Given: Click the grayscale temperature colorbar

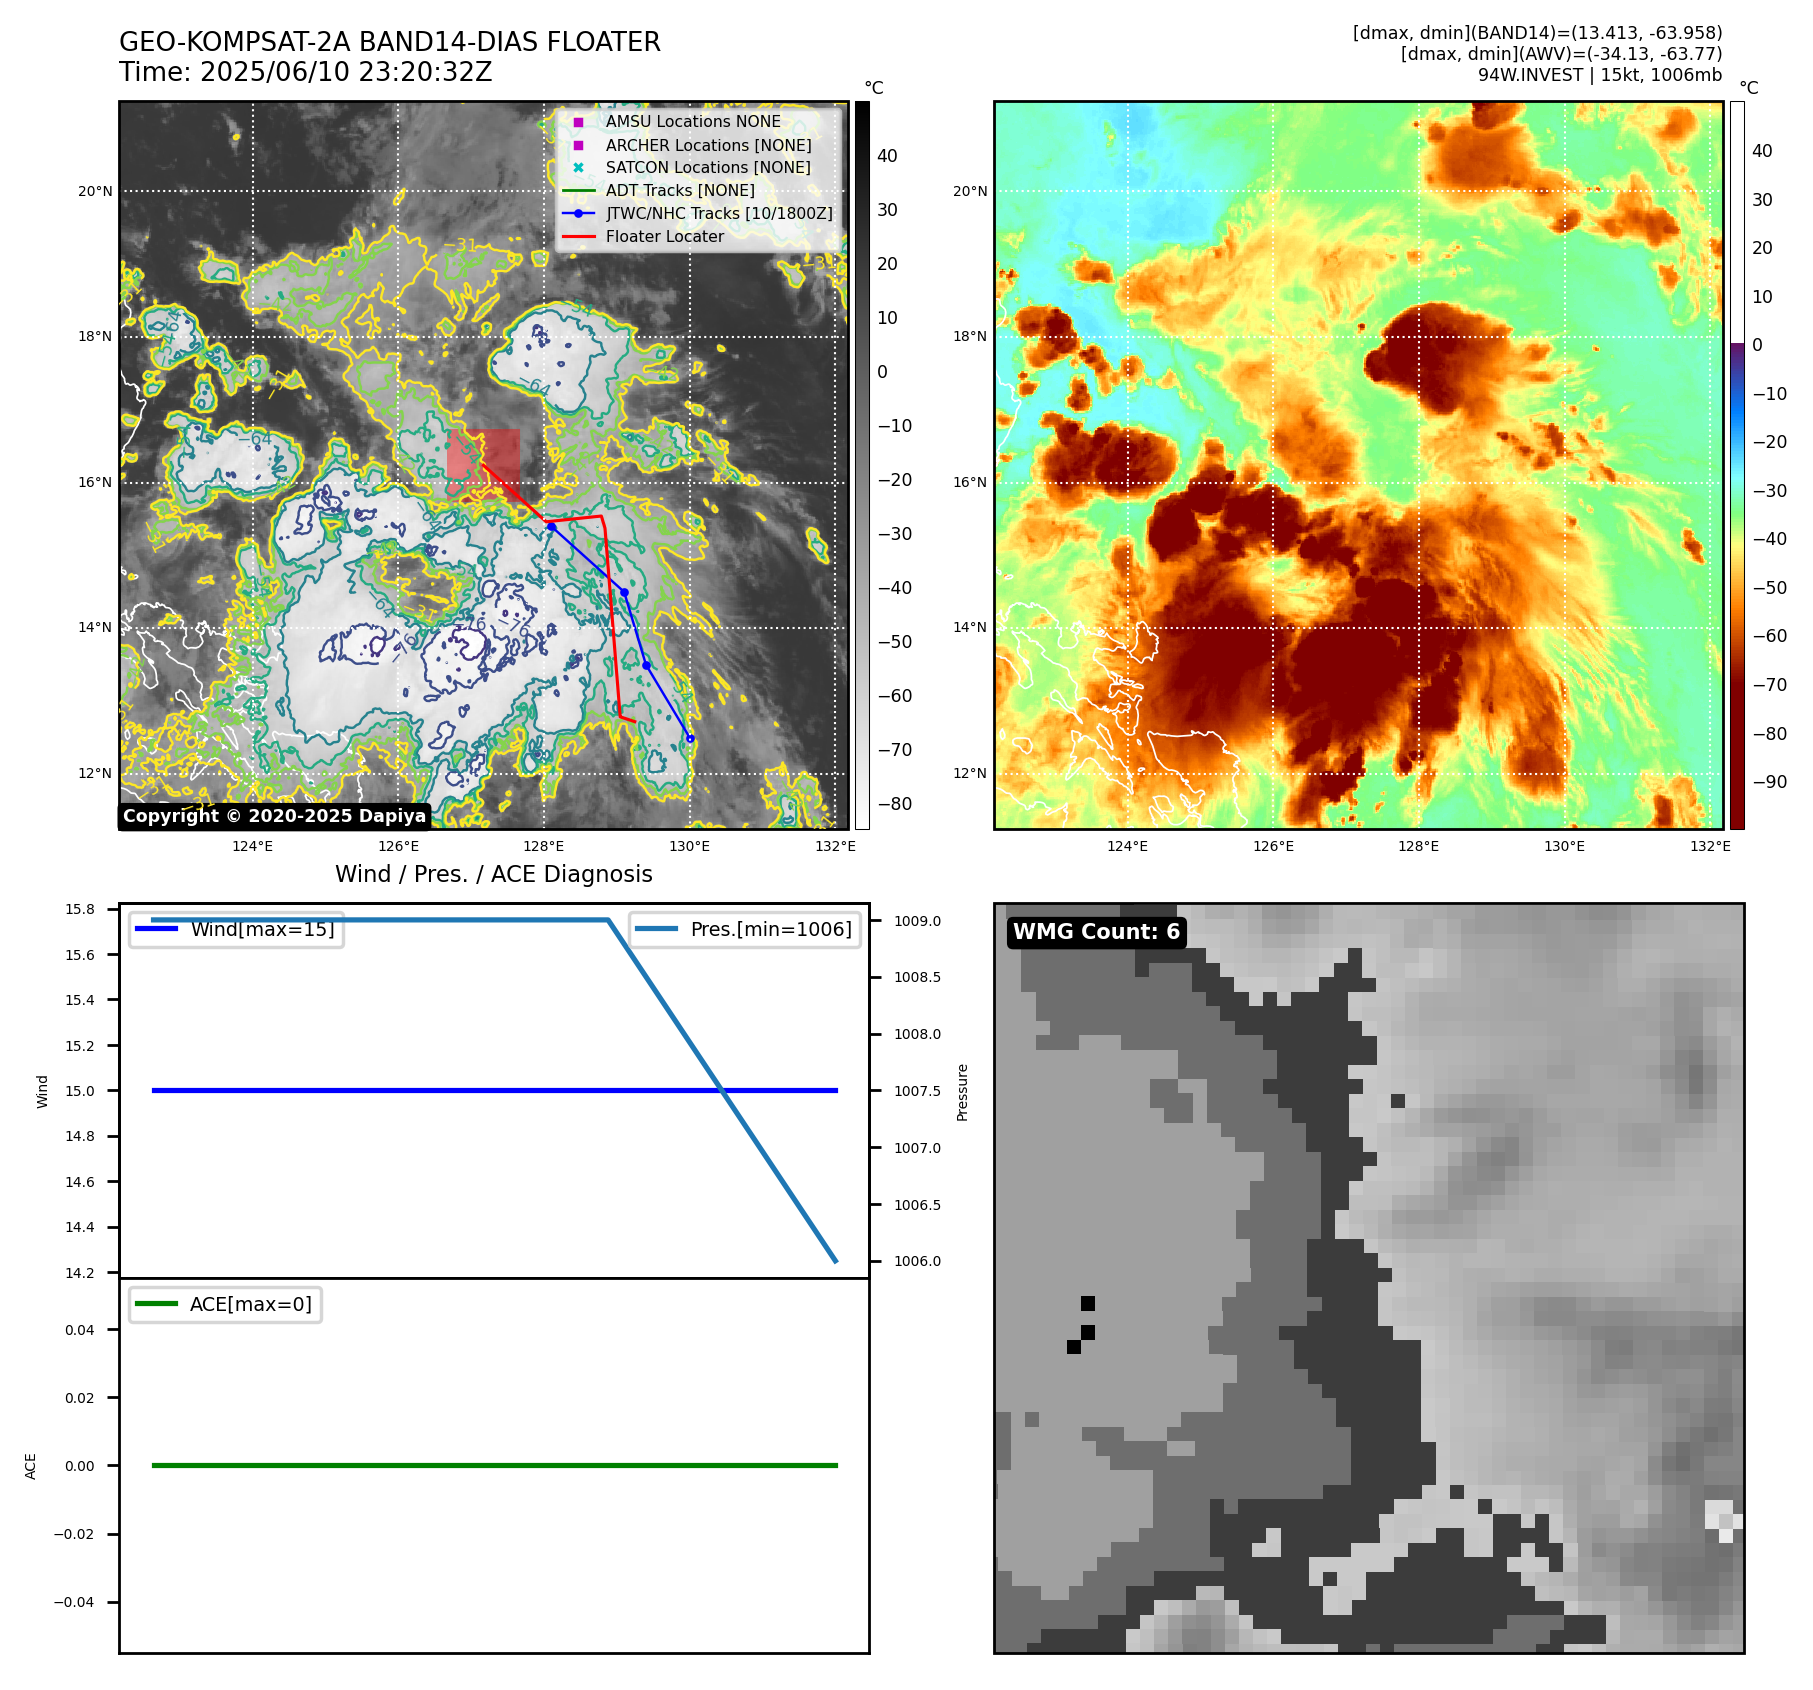Looking at the screenshot, I should [x=862, y=465].
